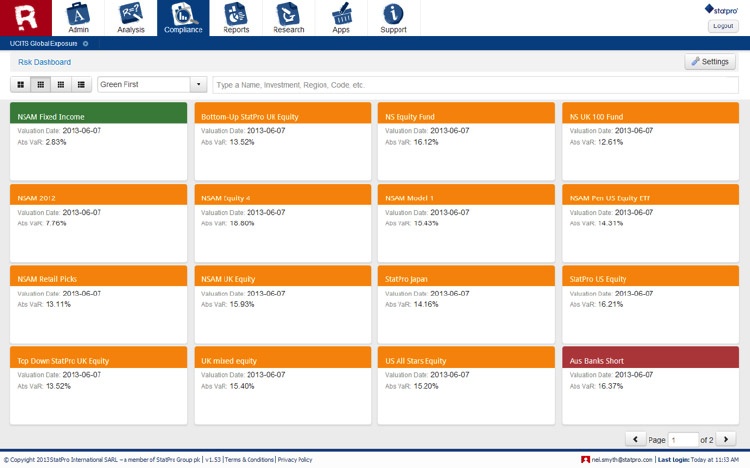Switch to list view layout

point(81,85)
